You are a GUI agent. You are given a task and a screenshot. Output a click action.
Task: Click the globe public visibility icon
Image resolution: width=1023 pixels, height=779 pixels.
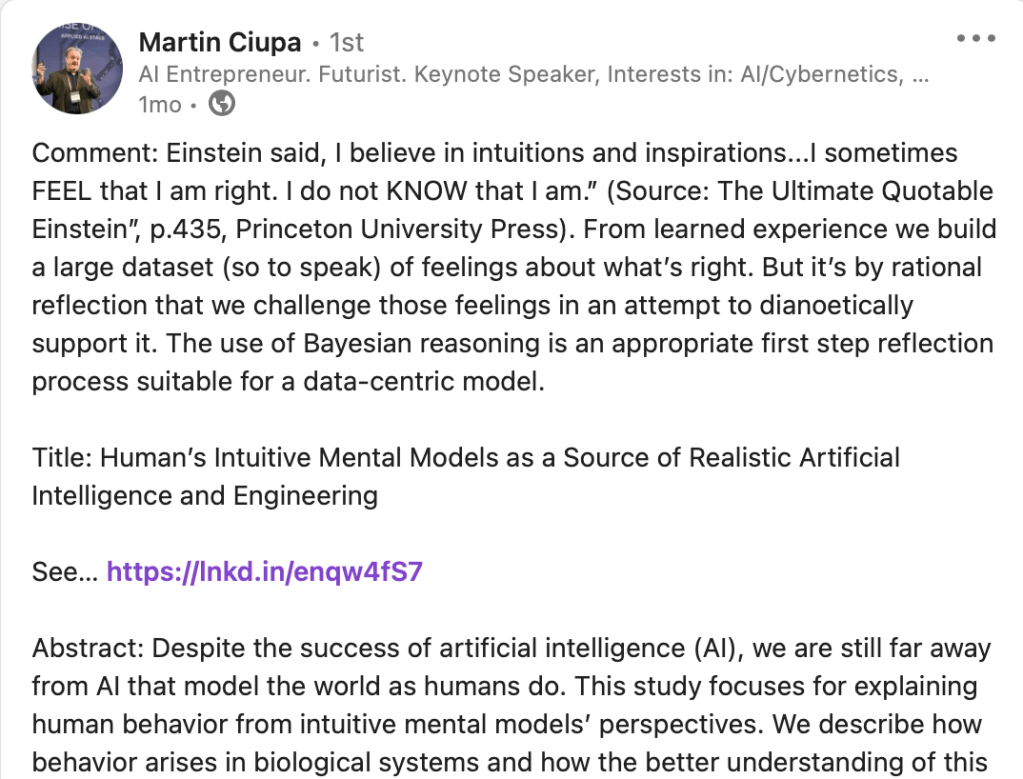[x=221, y=104]
